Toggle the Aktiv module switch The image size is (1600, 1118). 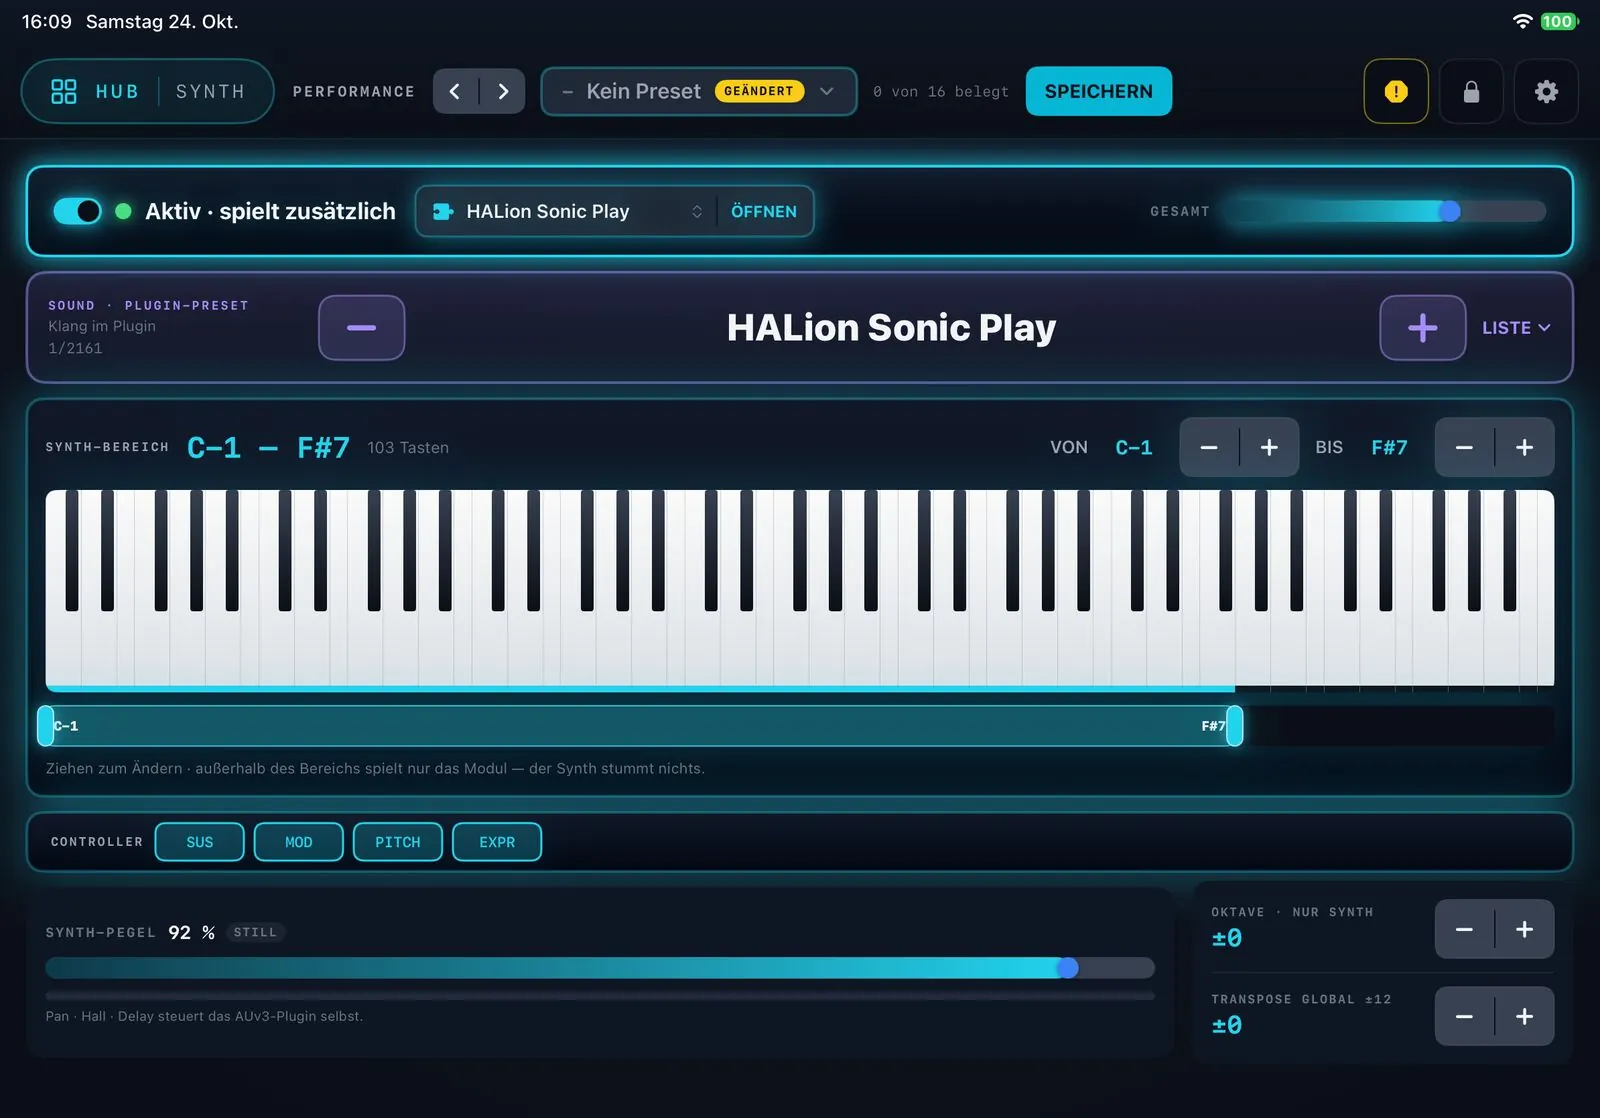[x=77, y=211]
